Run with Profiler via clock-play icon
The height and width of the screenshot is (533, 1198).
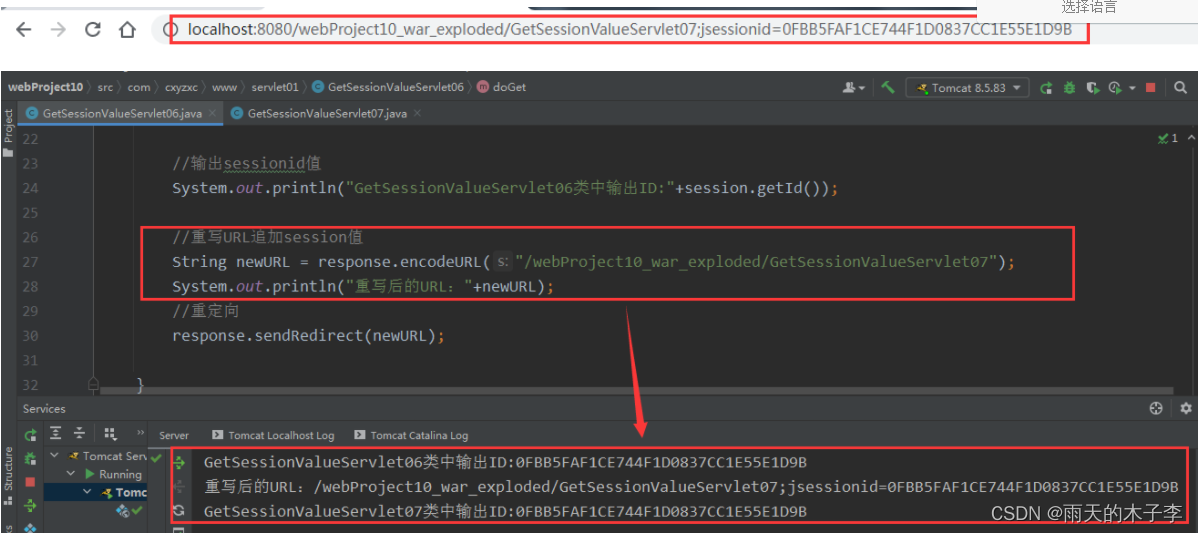tap(1115, 88)
